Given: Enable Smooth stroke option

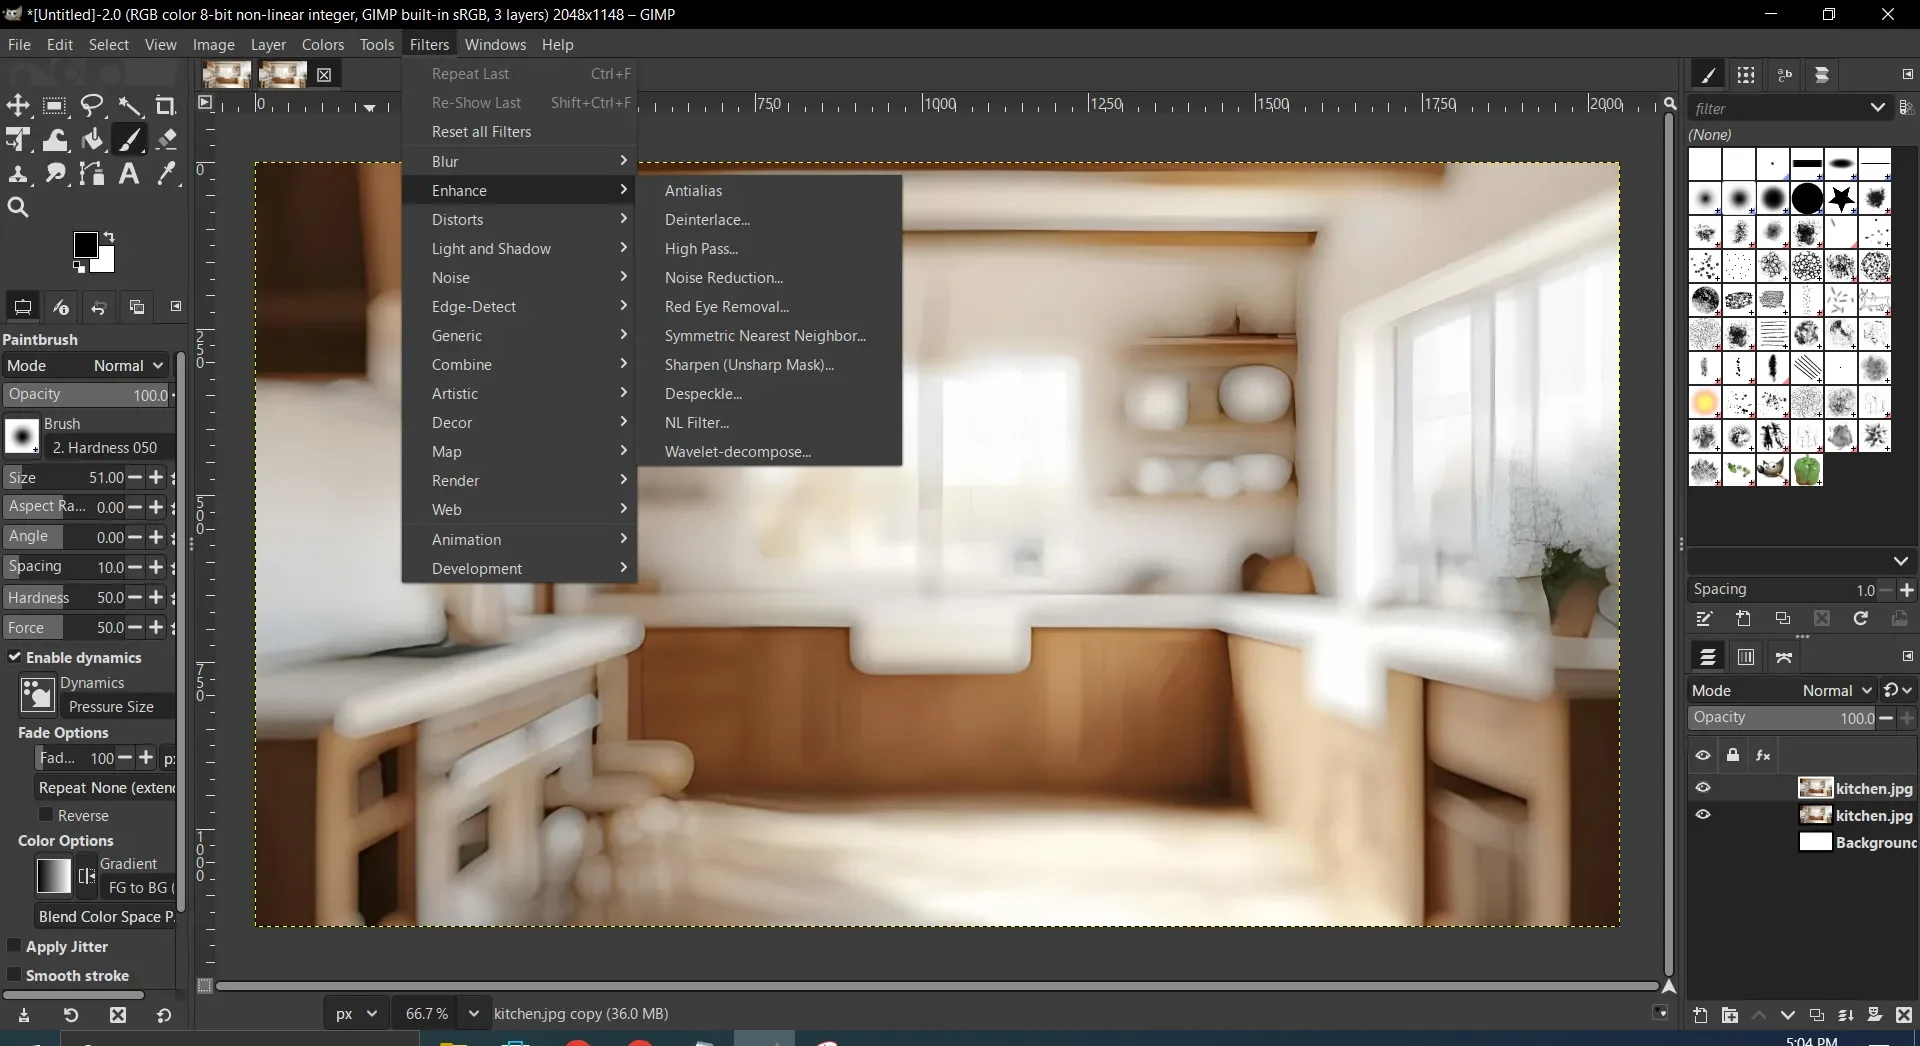Looking at the screenshot, I should click(14, 975).
